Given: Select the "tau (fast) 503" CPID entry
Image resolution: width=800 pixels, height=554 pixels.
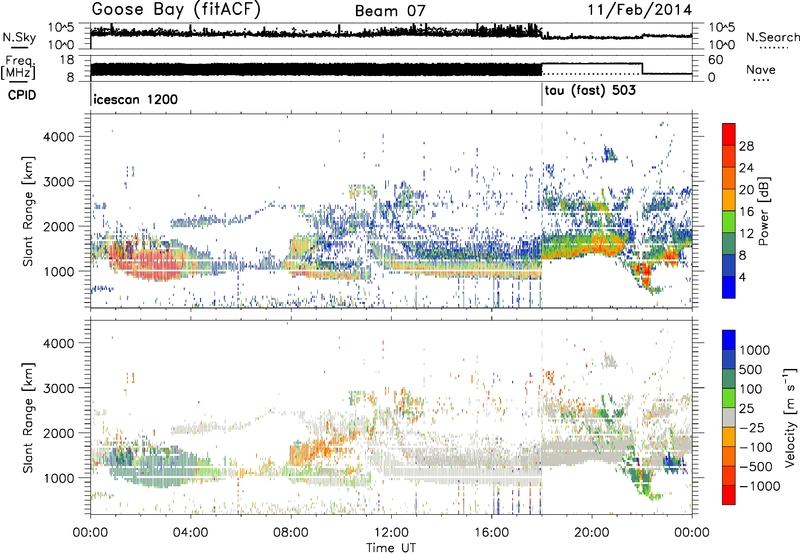Looking at the screenshot, I should click(x=590, y=91).
